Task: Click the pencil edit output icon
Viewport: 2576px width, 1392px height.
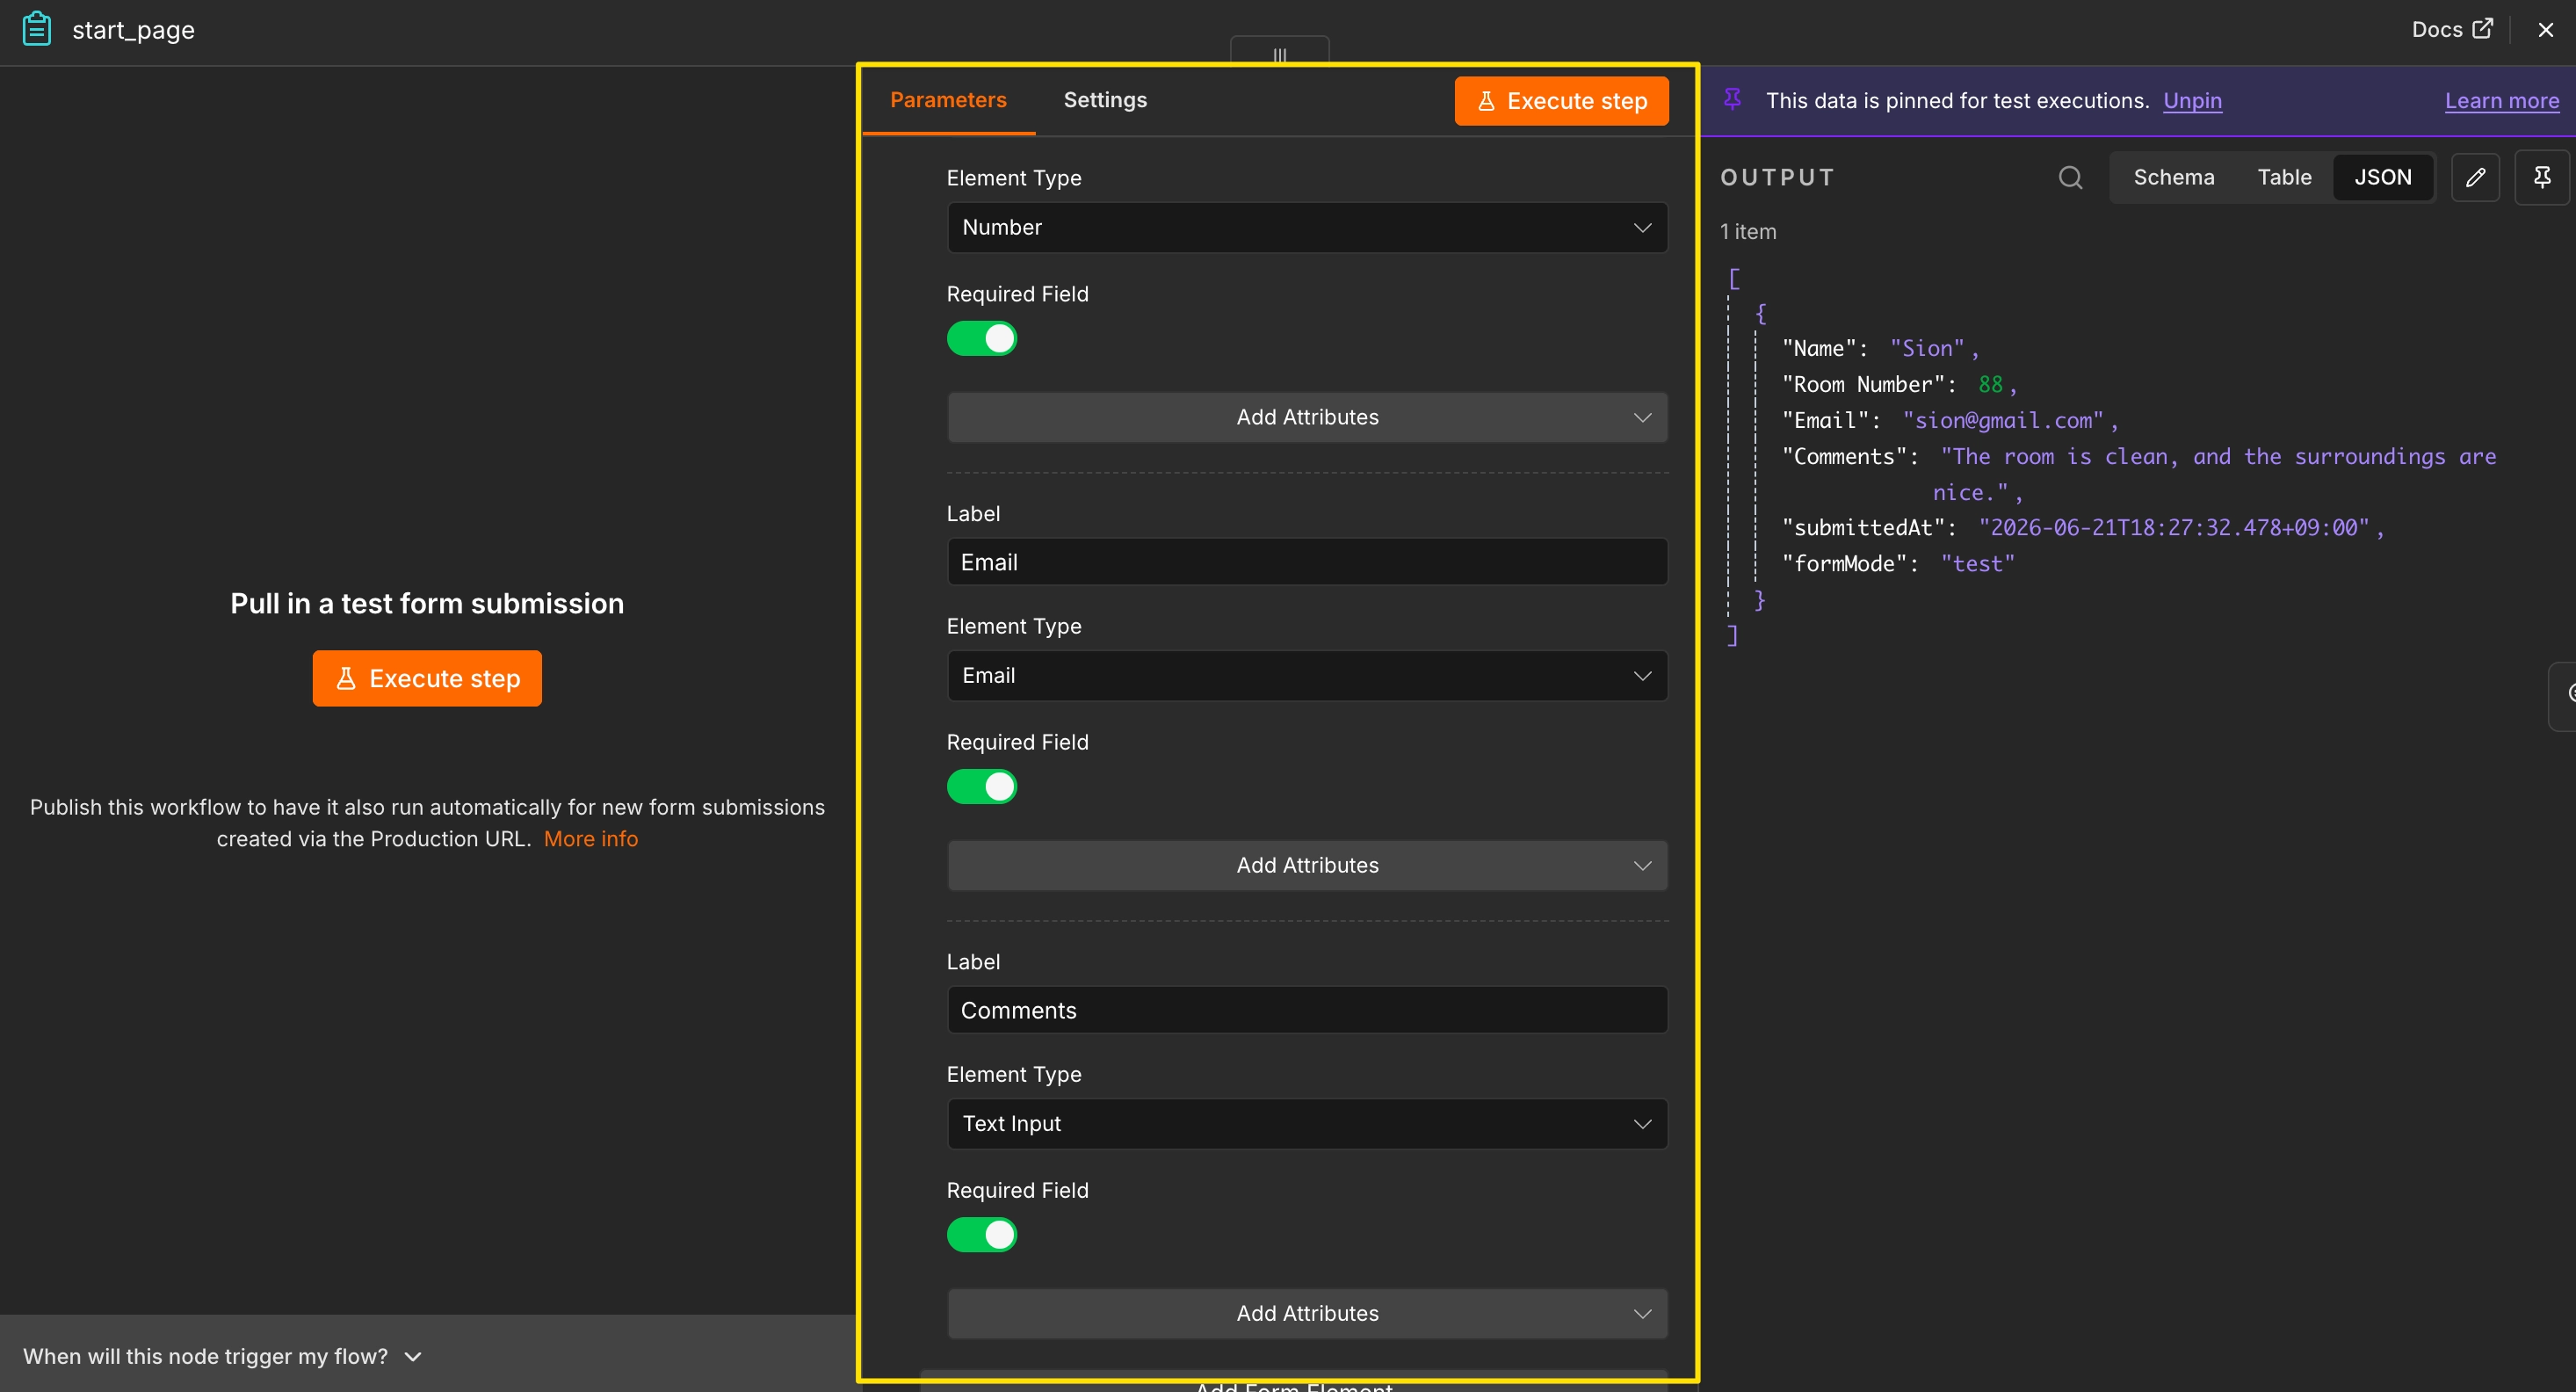Action: 2475,177
